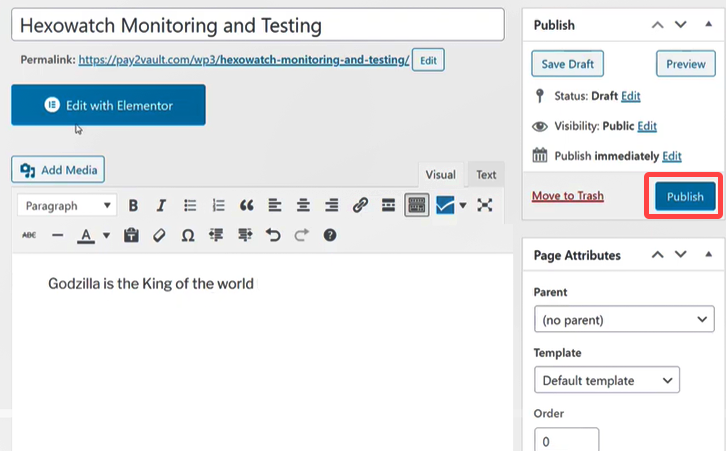Toggle the toolbar kitchen sink button
Image resolution: width=726 pixels, height=451 pixels.
417,205
